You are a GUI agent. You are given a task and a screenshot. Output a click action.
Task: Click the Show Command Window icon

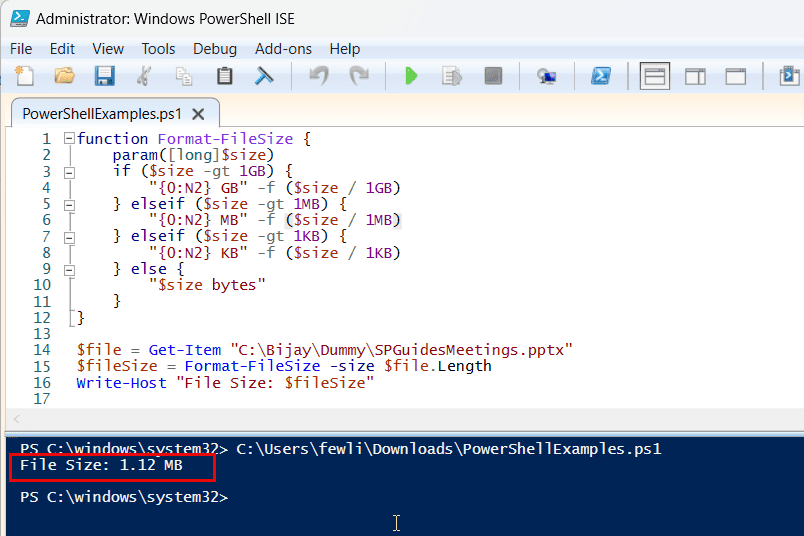pyautogui.click(x=790, y=76)
